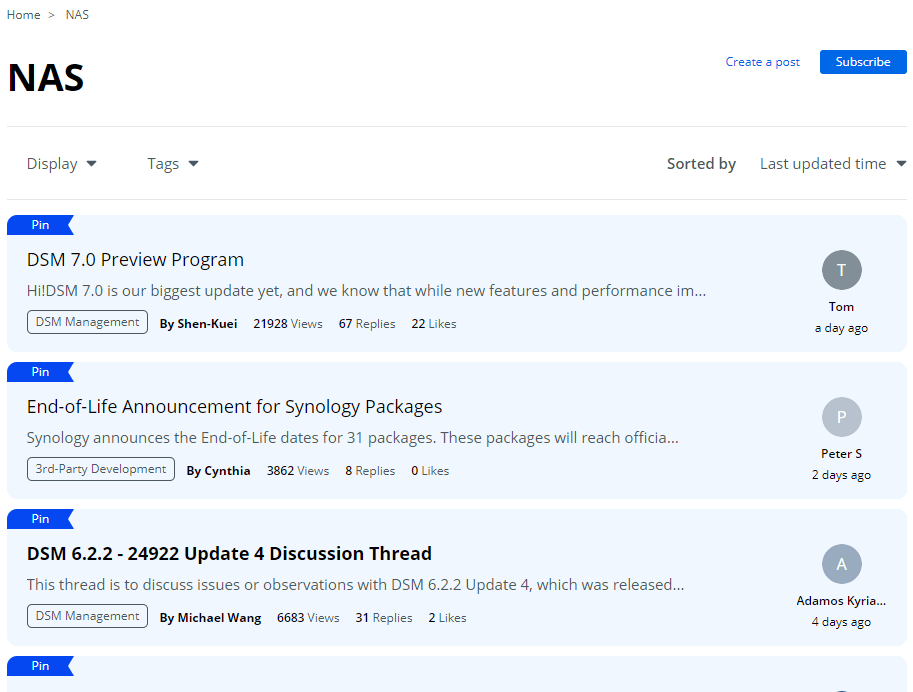Image resolution: width=913 pixels, height=692 pixels.
Task: Click the Pin badge on DSM 6.2.2 thread
Action: [x=40, y=518]
